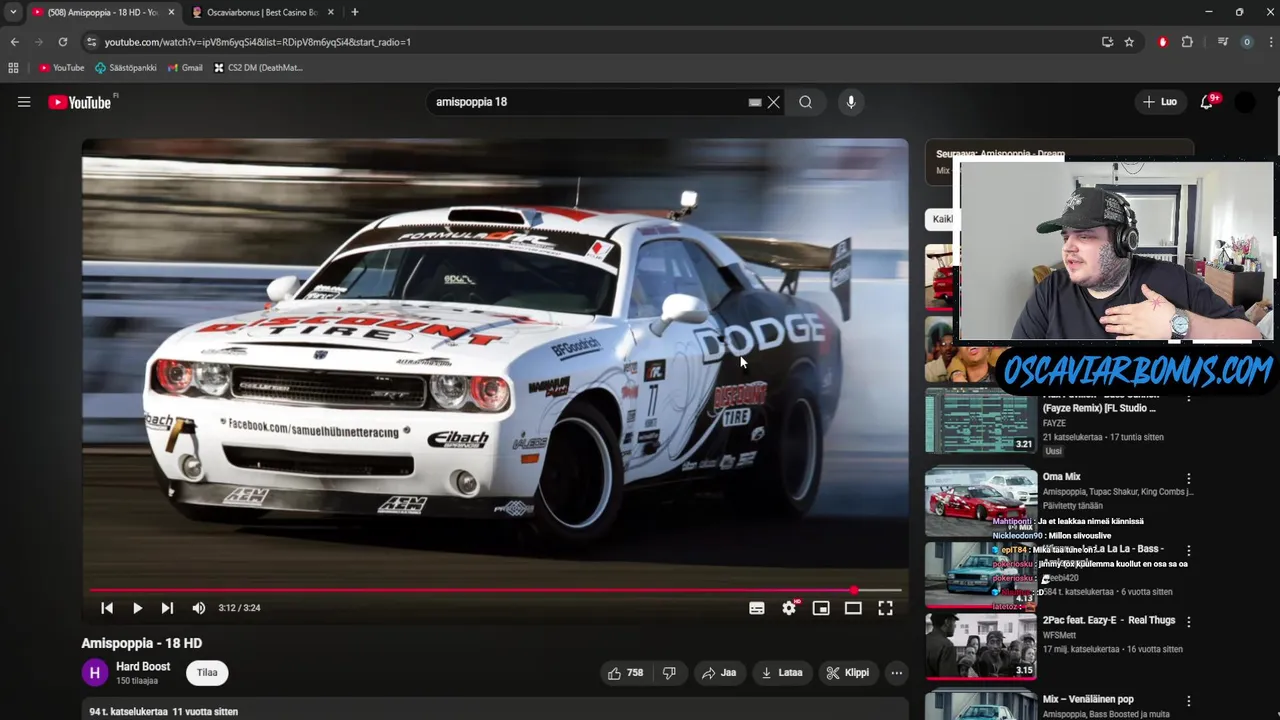
Task: Toggle subtitles in the player
Action: 757,608
